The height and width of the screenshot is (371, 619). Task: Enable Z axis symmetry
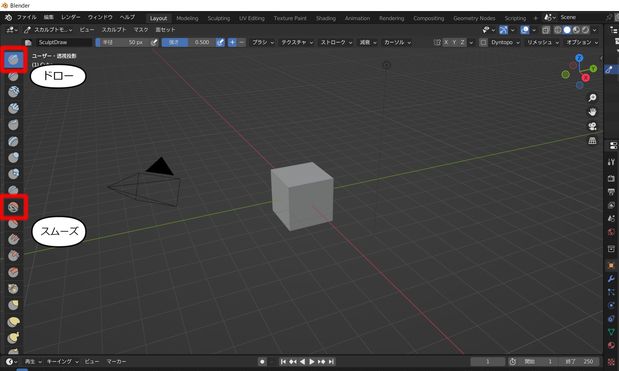462,42
